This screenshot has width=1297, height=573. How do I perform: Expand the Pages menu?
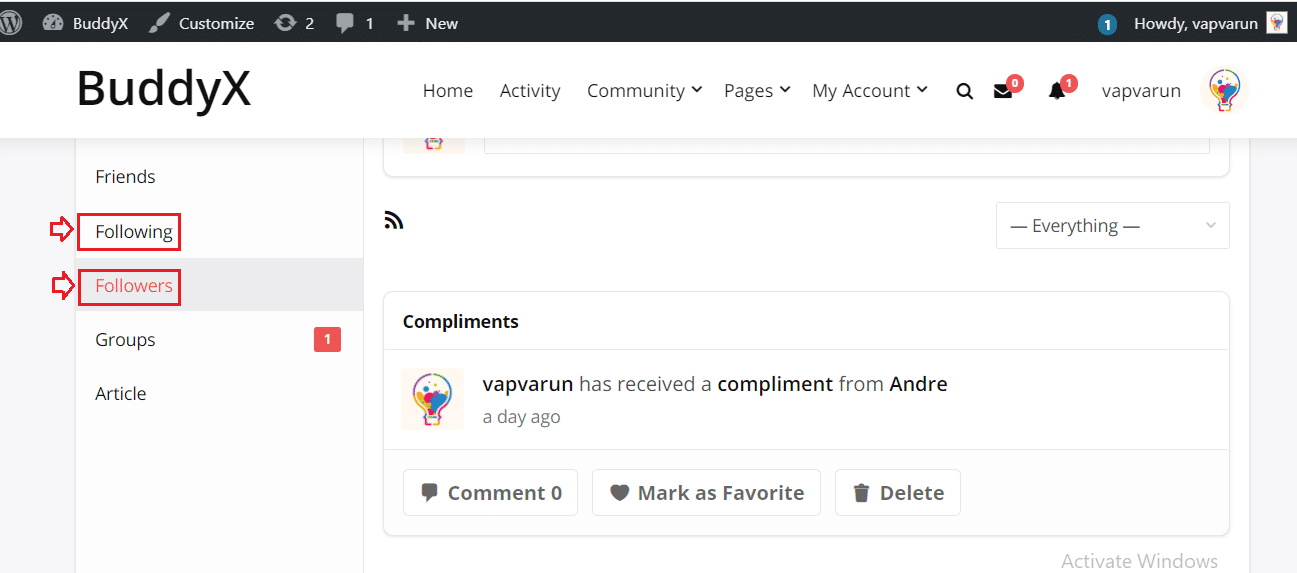point(757,90)
